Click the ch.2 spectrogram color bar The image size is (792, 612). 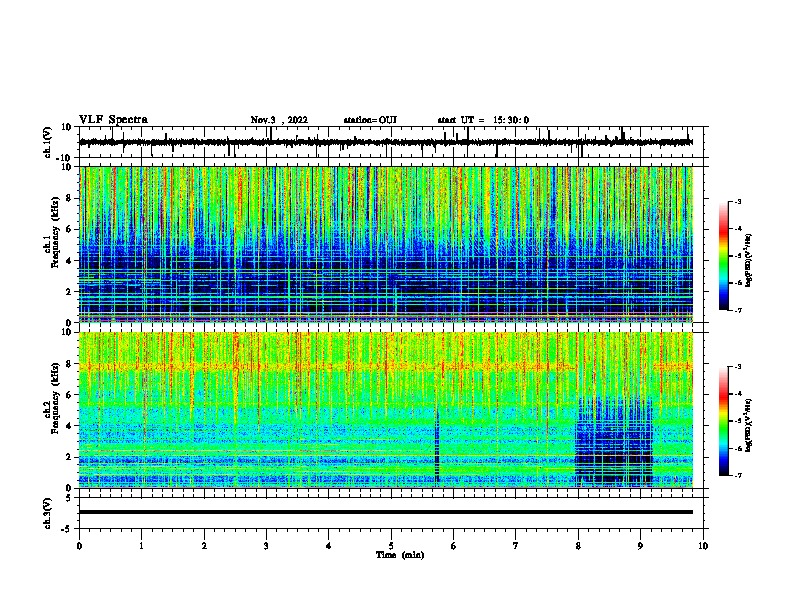tap(723, 421)
